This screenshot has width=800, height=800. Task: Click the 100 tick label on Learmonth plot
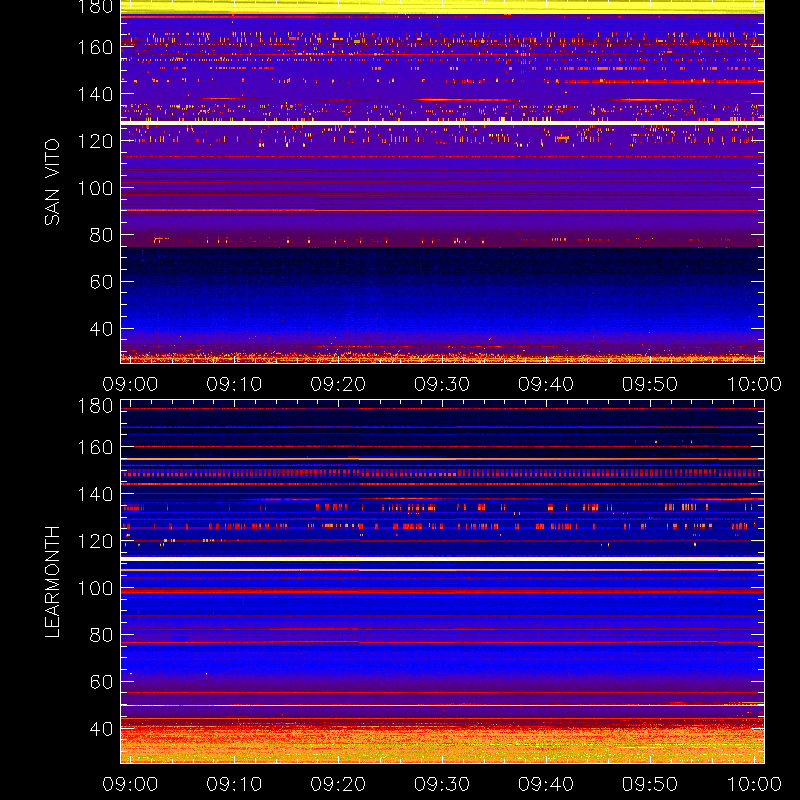pyautogui.click(x=95, y=588)
